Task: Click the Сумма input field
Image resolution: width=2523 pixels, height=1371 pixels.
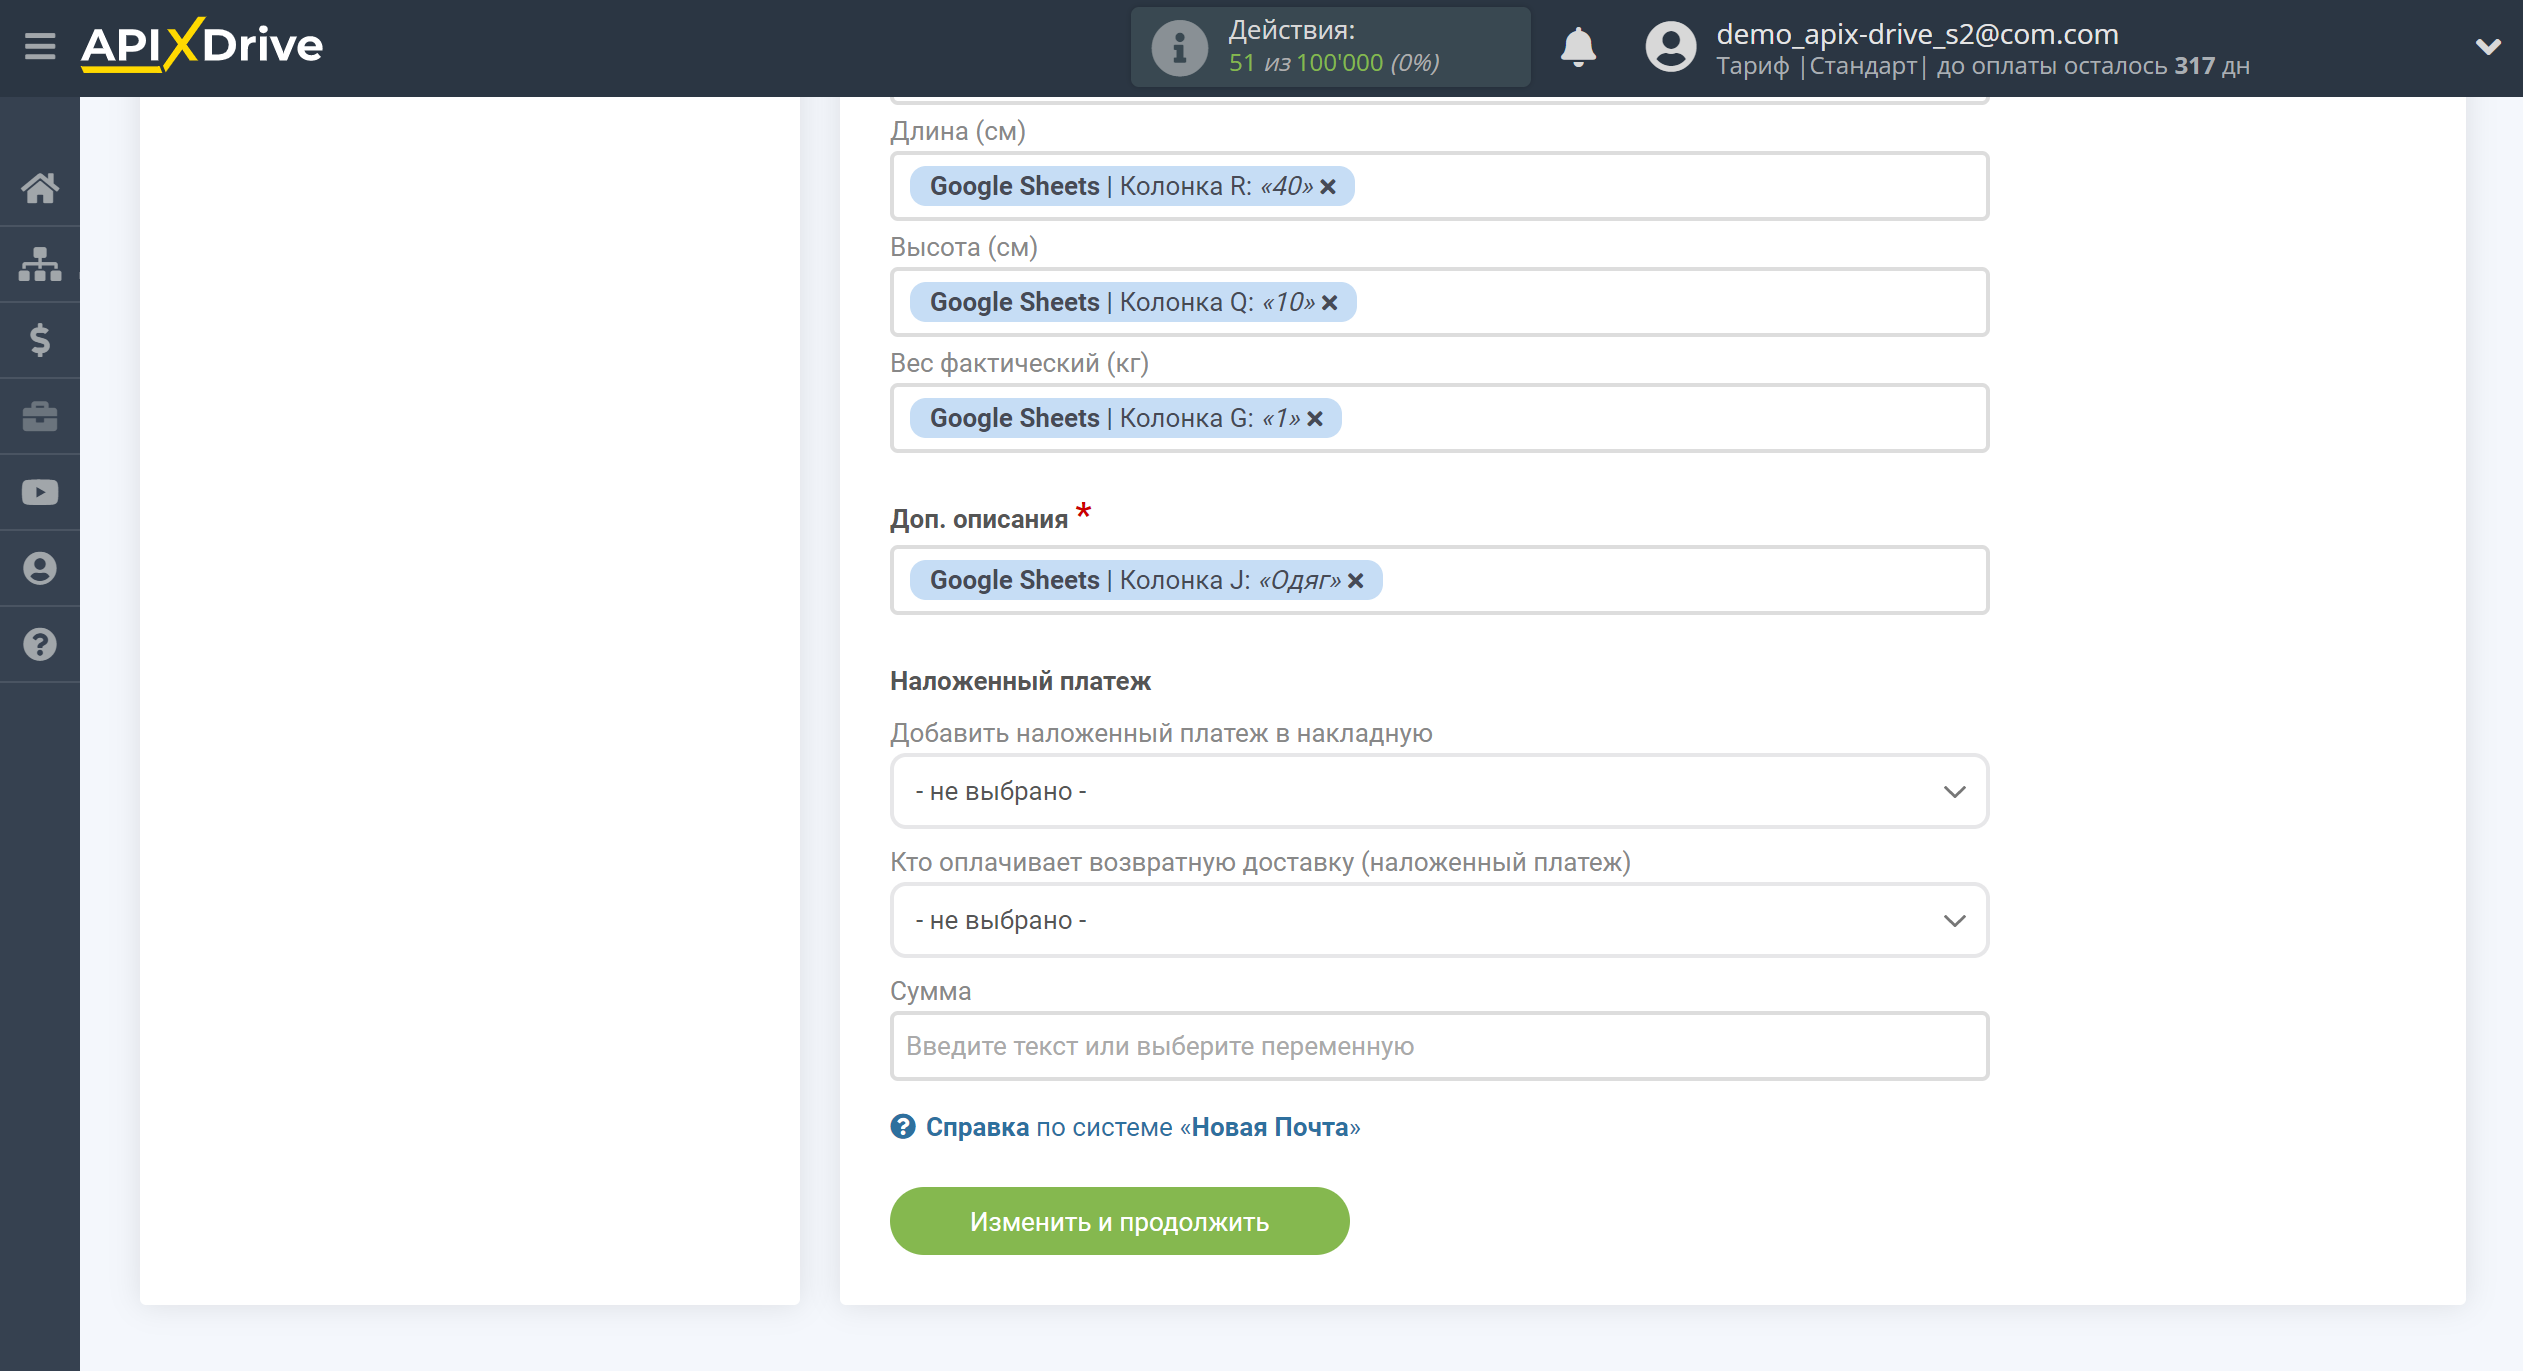Action: [x=1439, y=1046]
